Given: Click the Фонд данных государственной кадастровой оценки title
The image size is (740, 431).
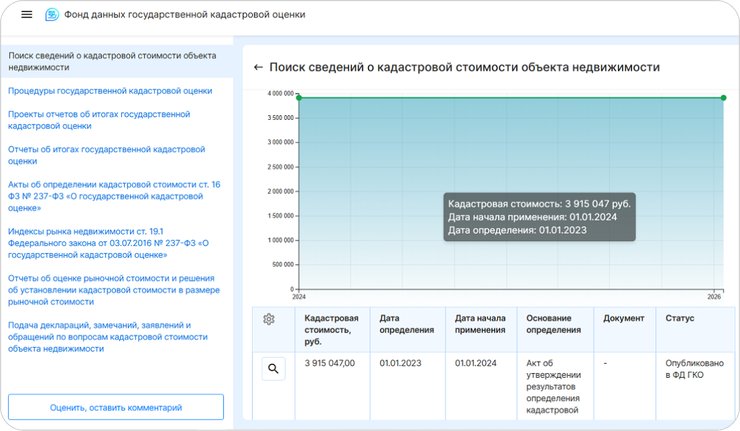Looking at the screenshot, I should pos(184,15).
